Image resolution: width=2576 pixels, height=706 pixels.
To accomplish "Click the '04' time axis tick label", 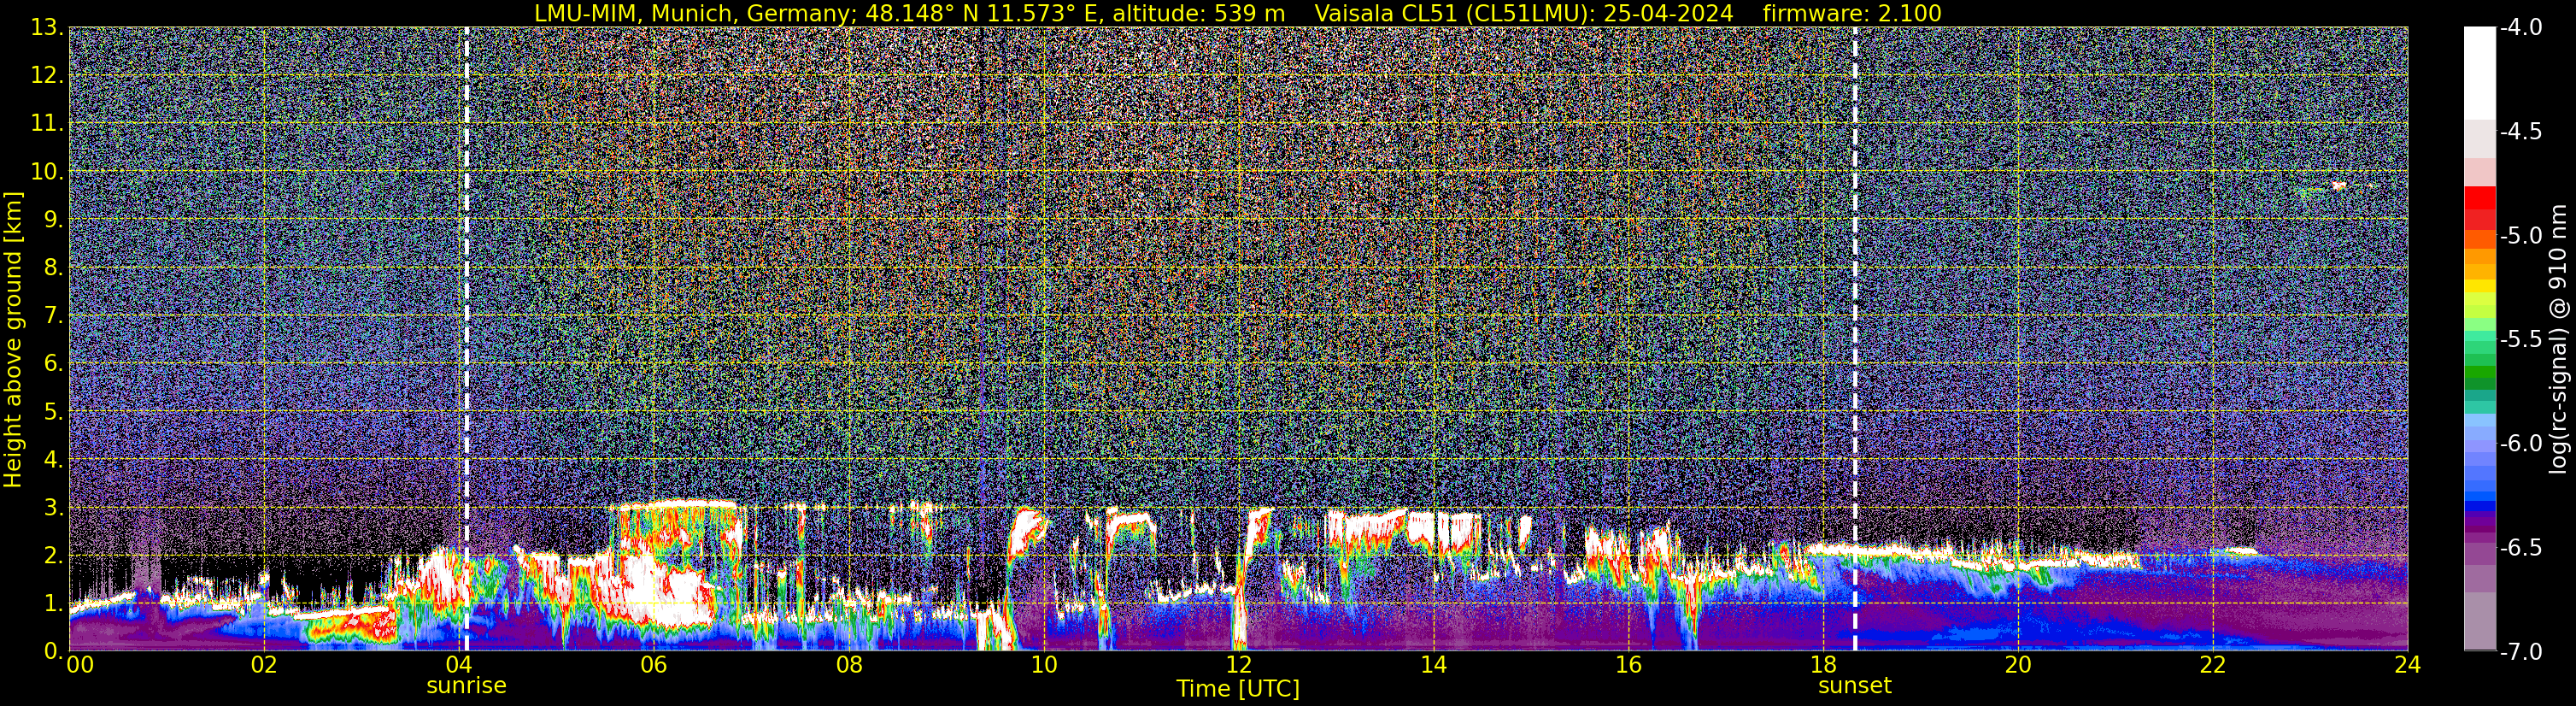I will 459,666.
